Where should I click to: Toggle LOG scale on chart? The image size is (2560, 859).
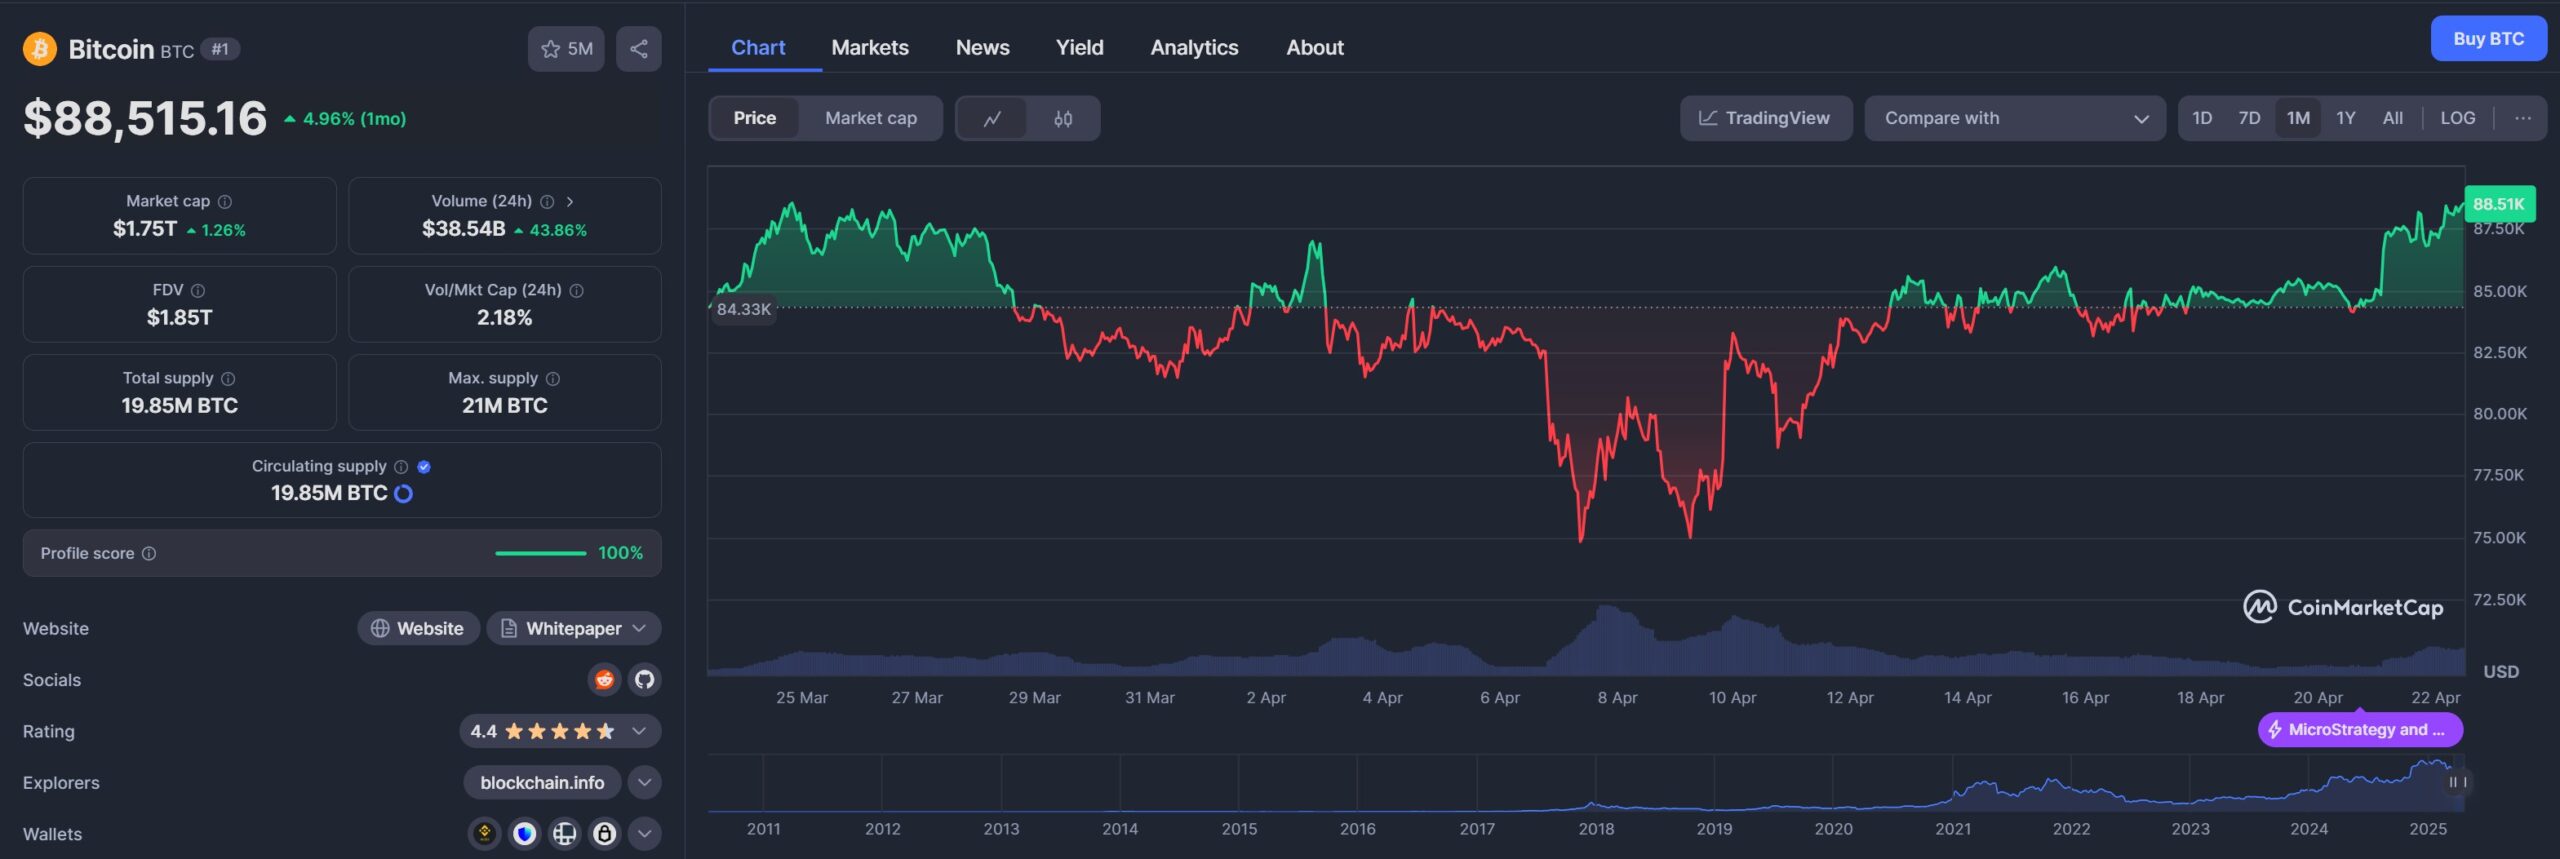pos(2458,118)
